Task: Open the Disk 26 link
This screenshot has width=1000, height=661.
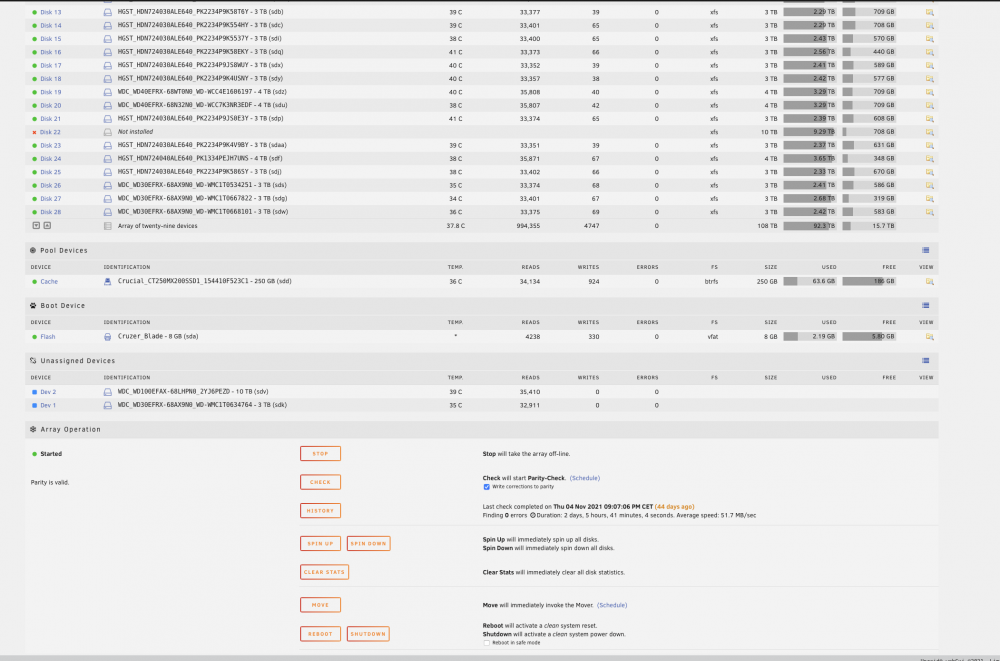Action: click(x=51, y=185)
